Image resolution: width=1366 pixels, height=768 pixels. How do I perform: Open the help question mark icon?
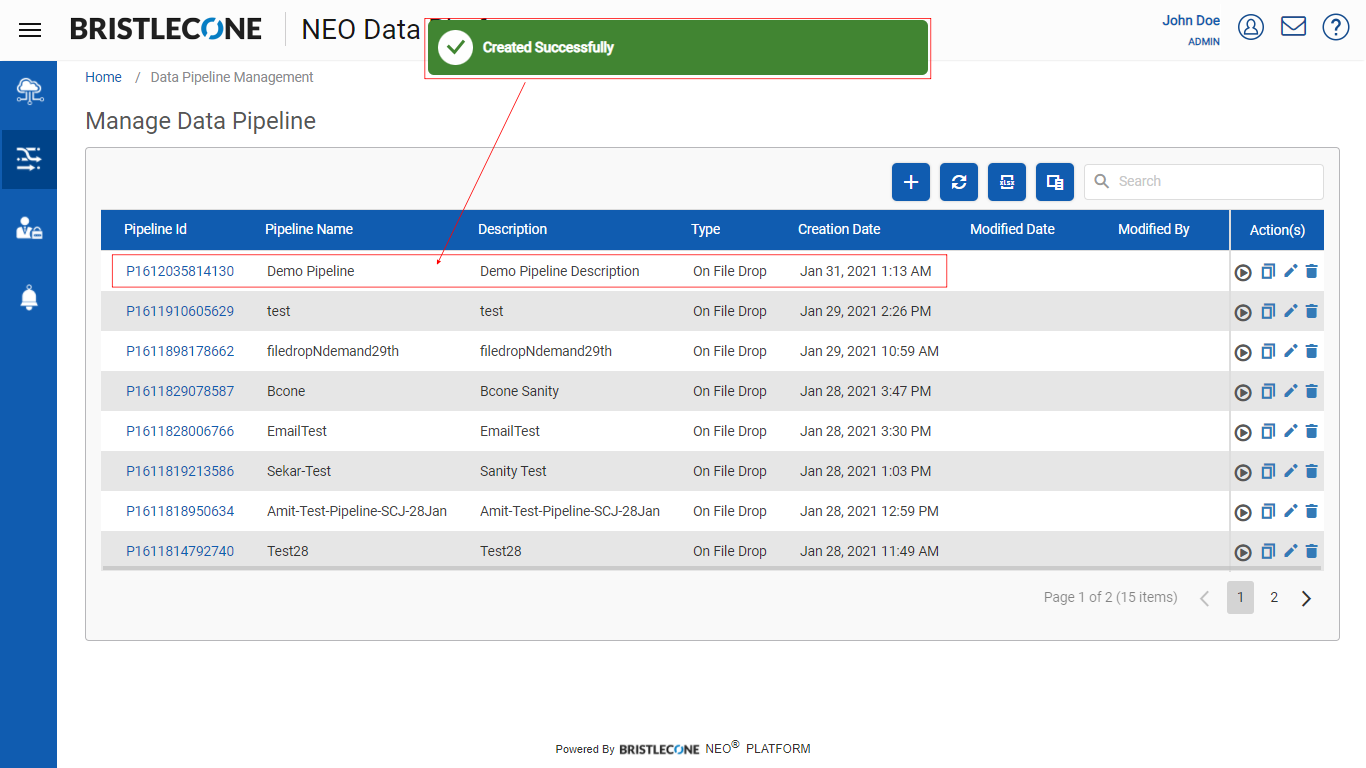click(1336, 27)
